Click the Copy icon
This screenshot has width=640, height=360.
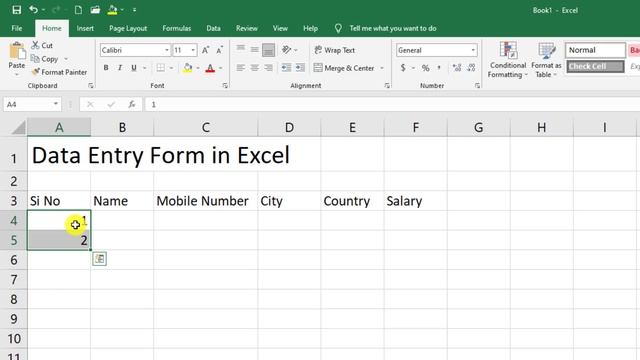(35, 58)
